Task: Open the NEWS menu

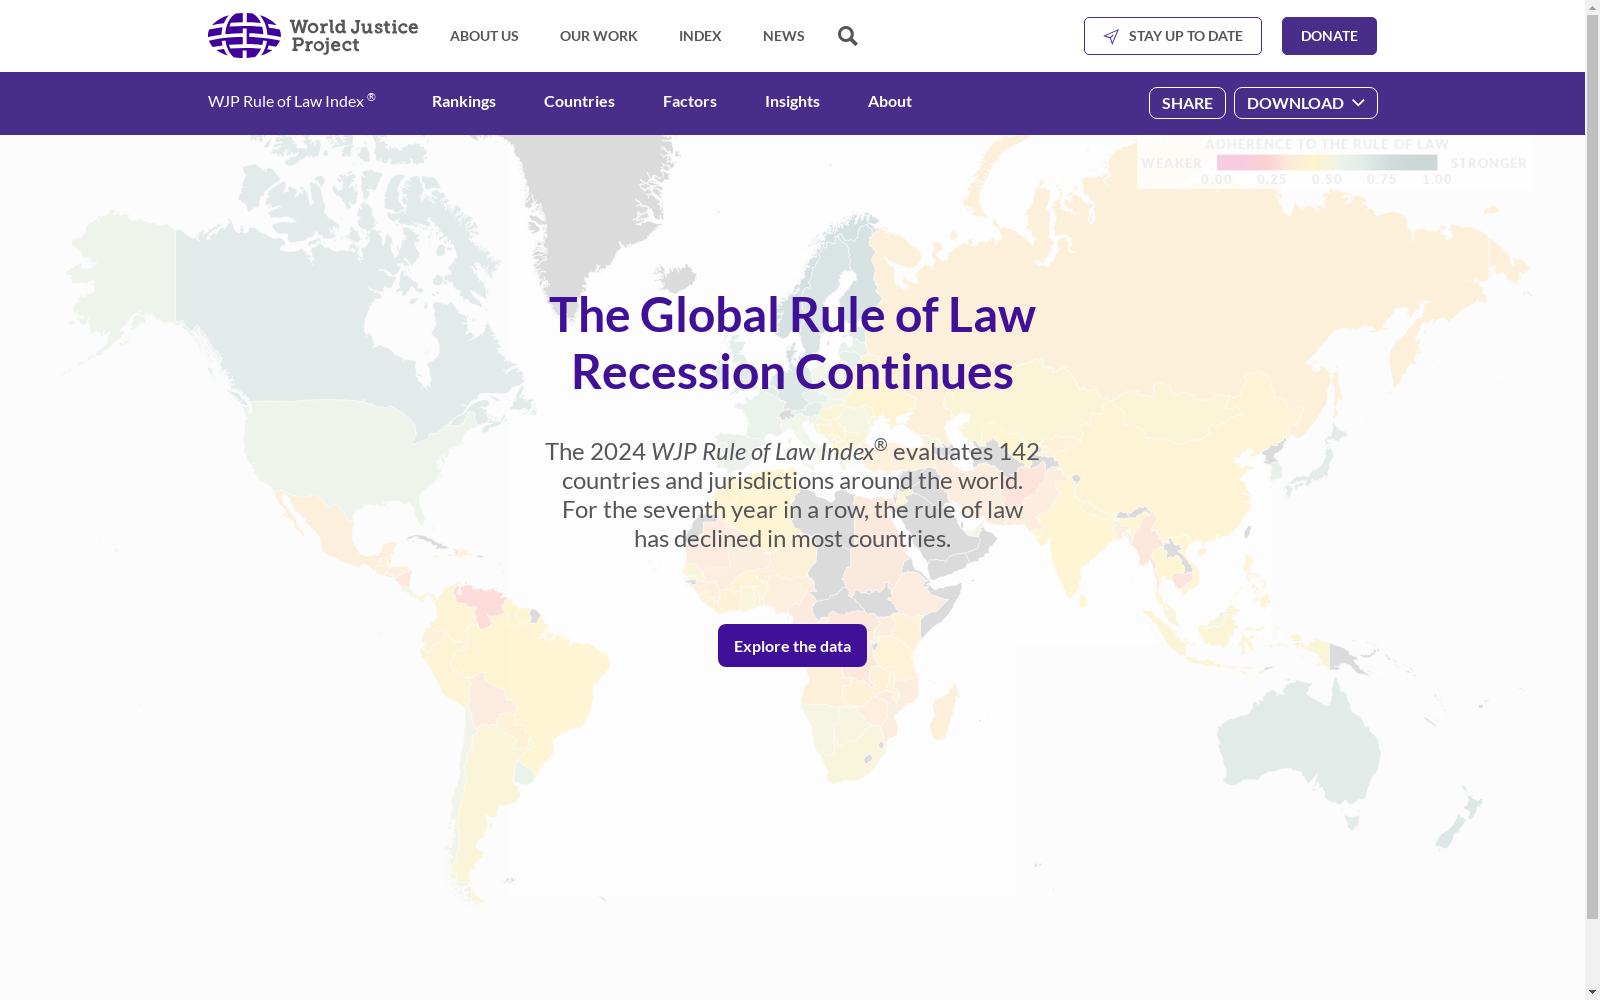Action: pyautogui.click(x=784, y=36)
